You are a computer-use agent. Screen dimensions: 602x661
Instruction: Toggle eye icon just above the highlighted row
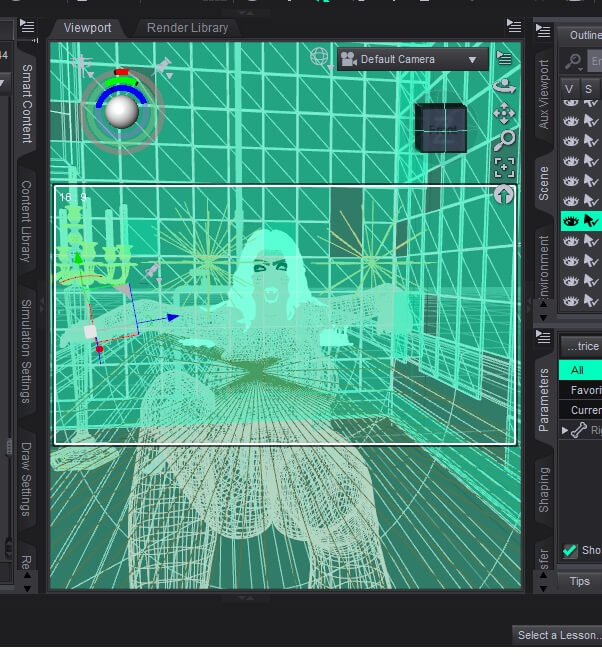[571, 201]
